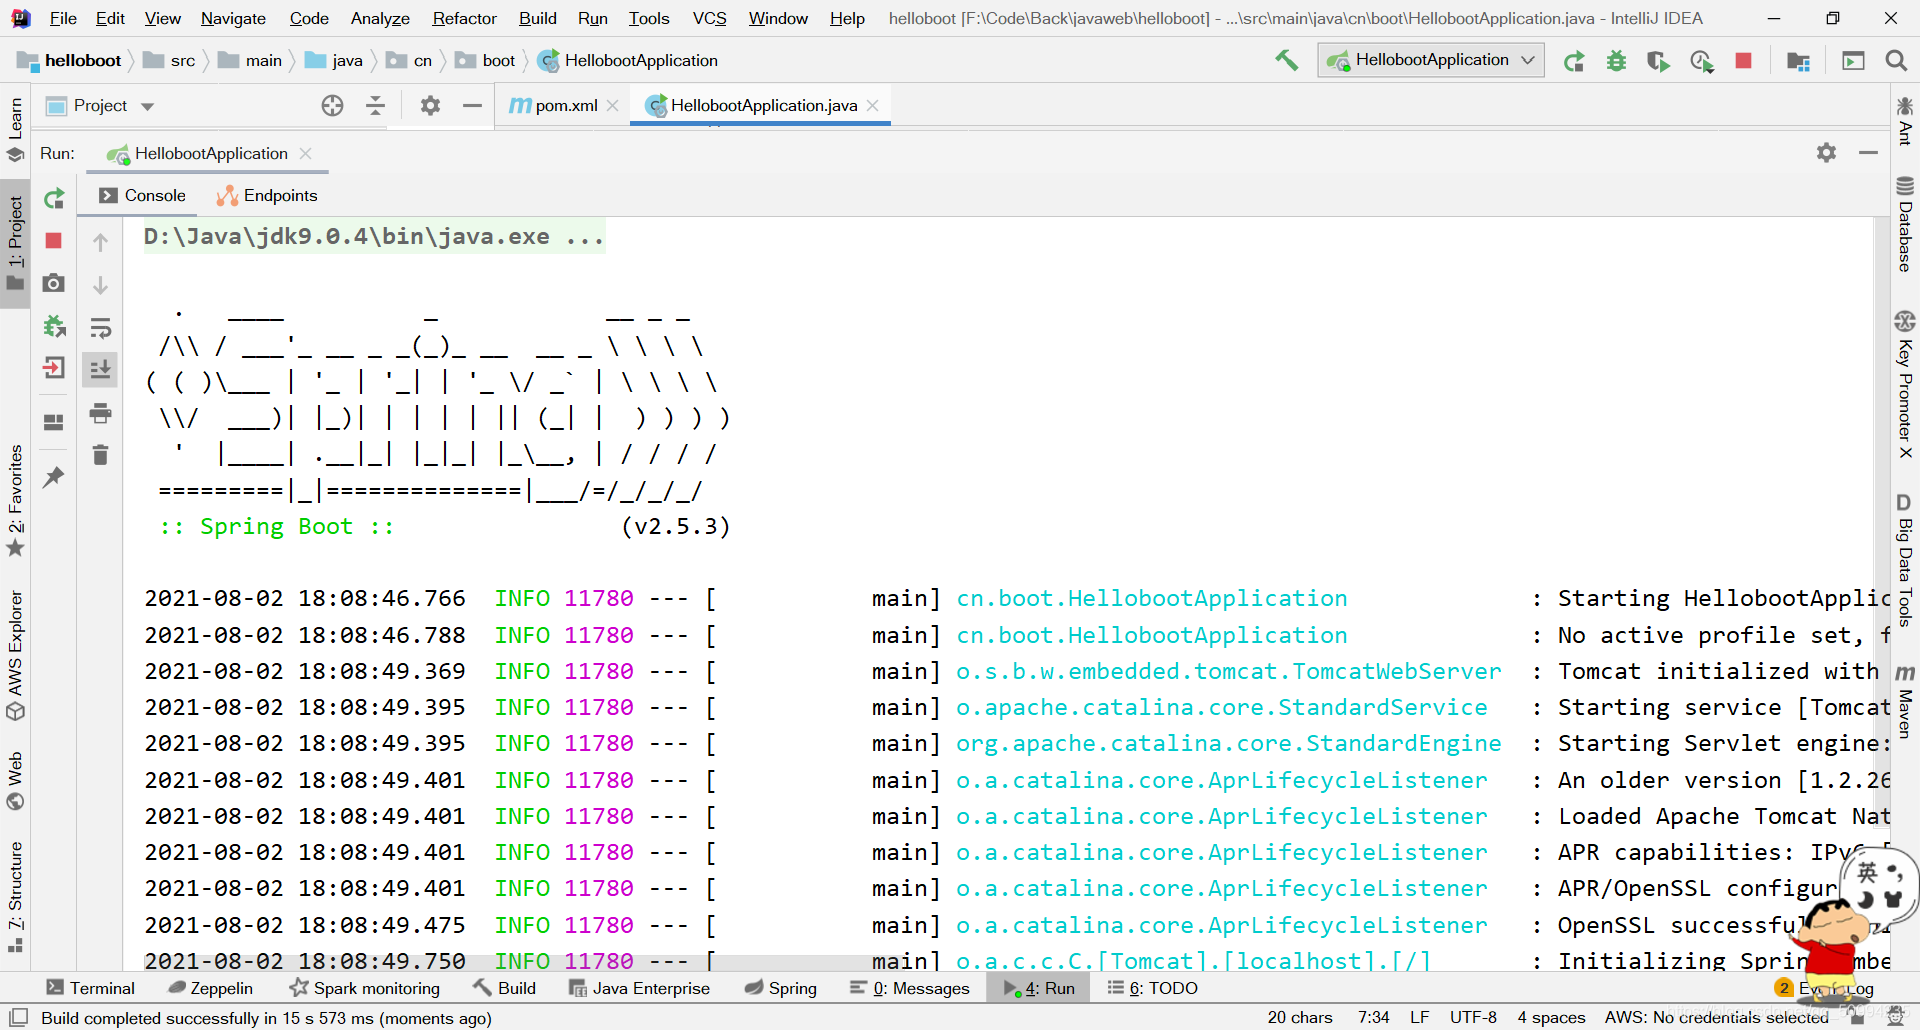This screenshot has height=1030, width=1920.
Task: Open Project Structure icon
Action: click(x=1798, y=61)
